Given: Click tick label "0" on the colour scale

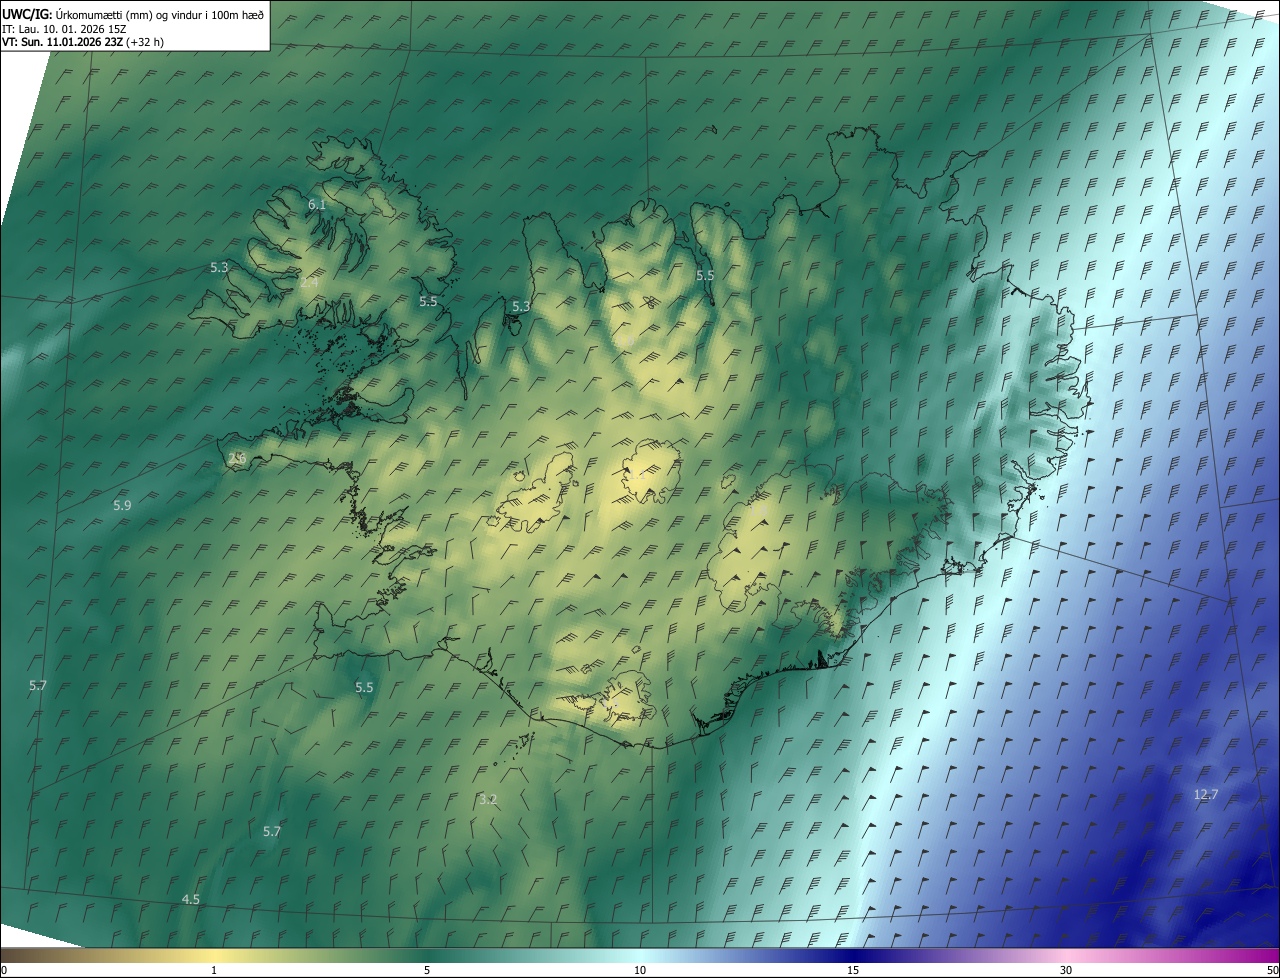Looking at the screenshot, I should point(4,970).
